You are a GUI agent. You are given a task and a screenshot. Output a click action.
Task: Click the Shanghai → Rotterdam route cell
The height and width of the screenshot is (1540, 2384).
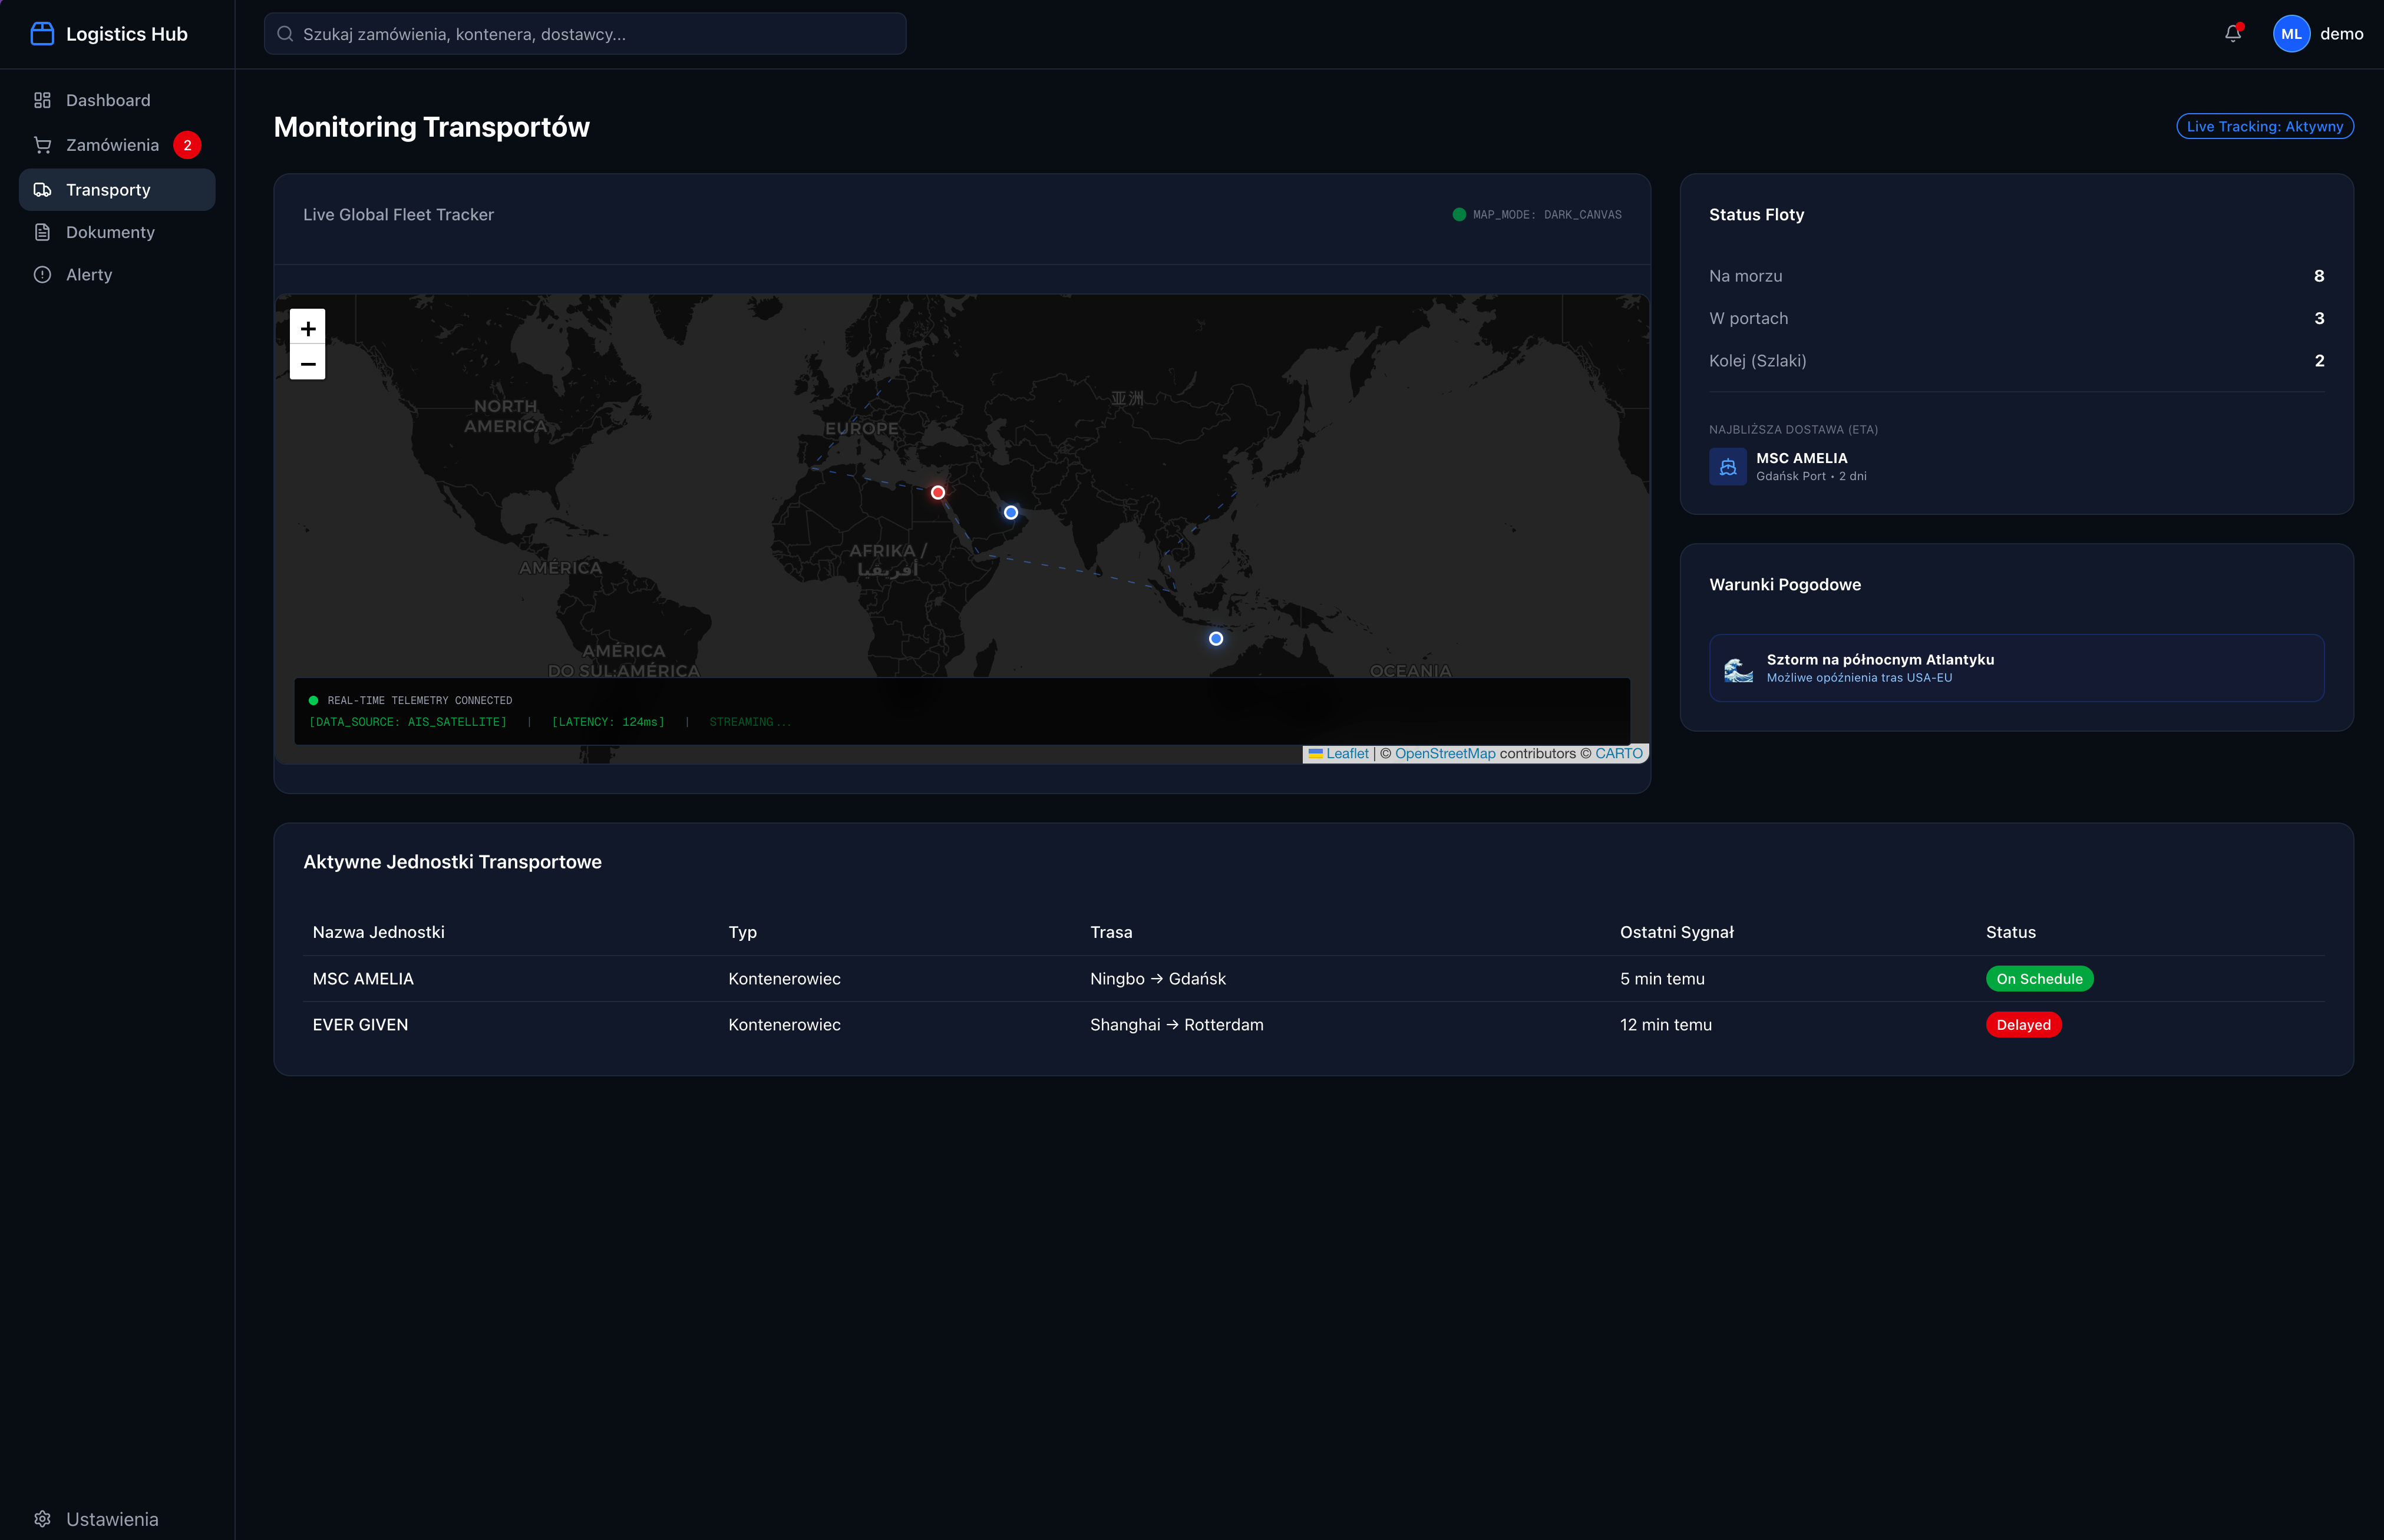click(x=1177, y=1025)
